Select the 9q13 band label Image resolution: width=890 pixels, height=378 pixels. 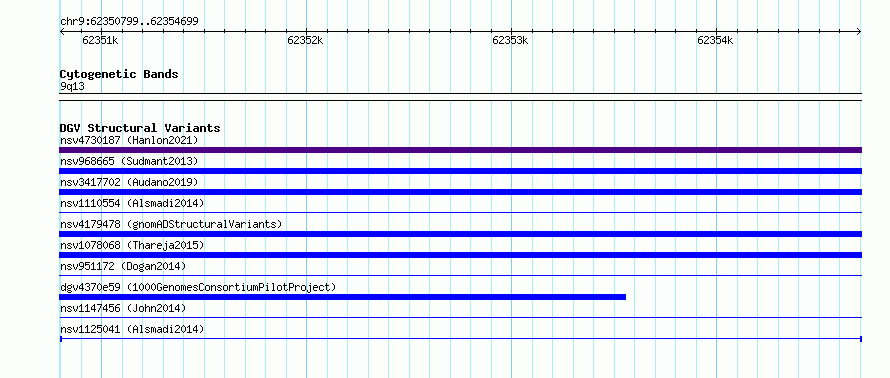tap(73, 87)
